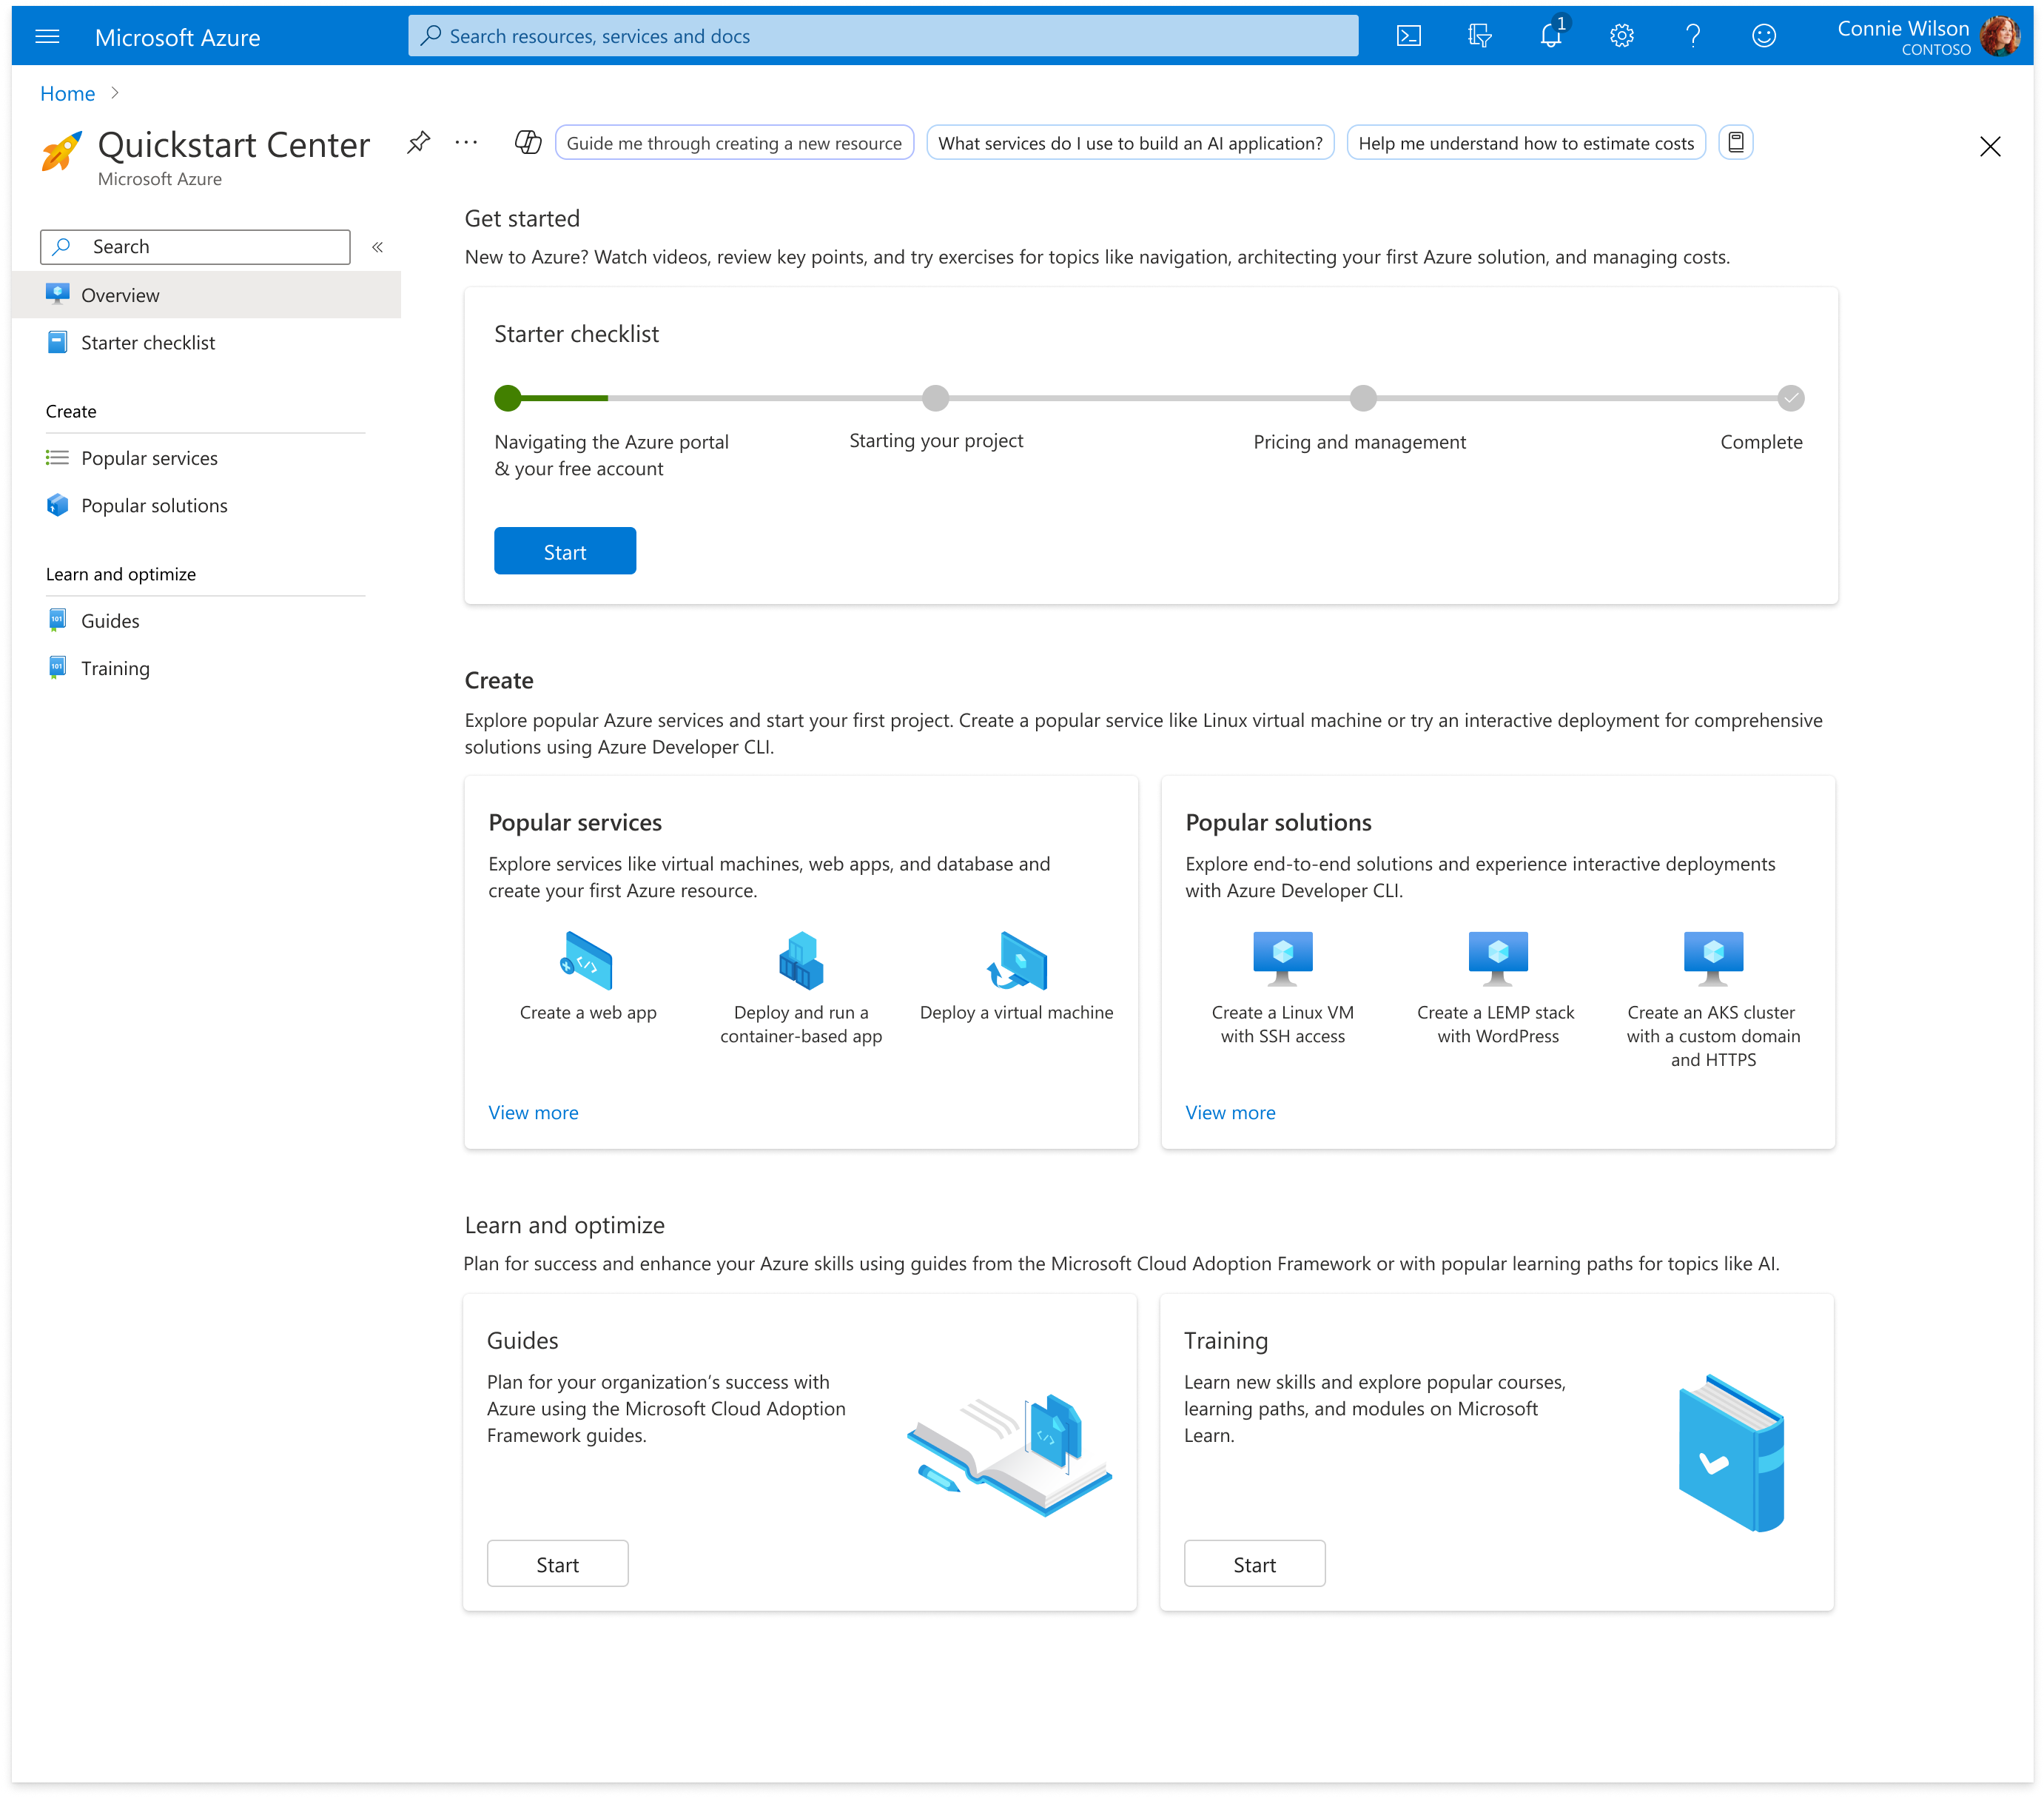Click the feedback smiley face icon
Viewport: 2044px width, 1798px height.
(1763, 35)
